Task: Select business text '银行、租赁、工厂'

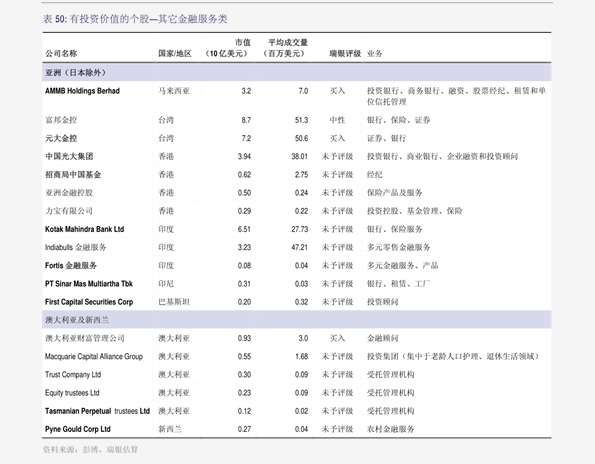Action: pos(398,284)
